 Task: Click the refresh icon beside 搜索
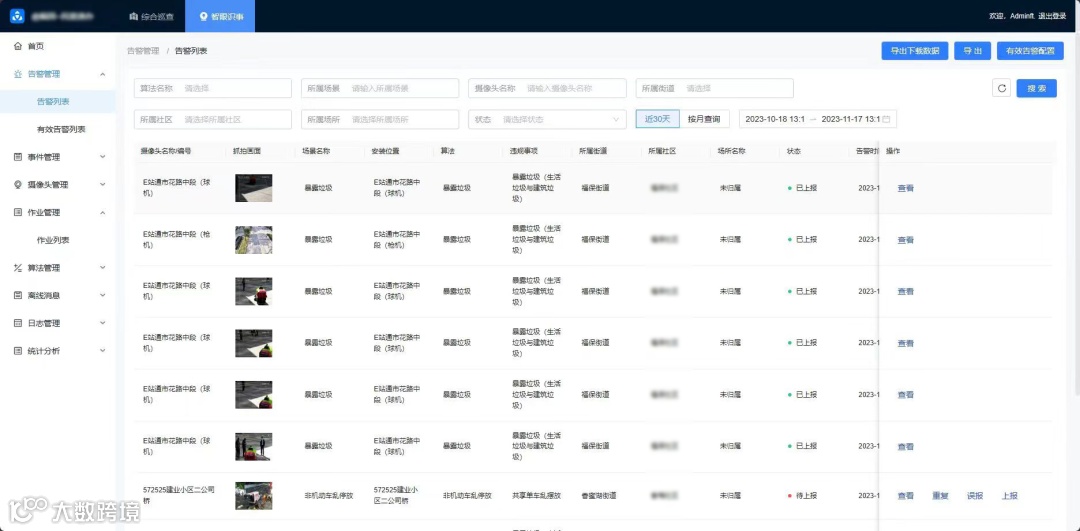coord(1001,88)
